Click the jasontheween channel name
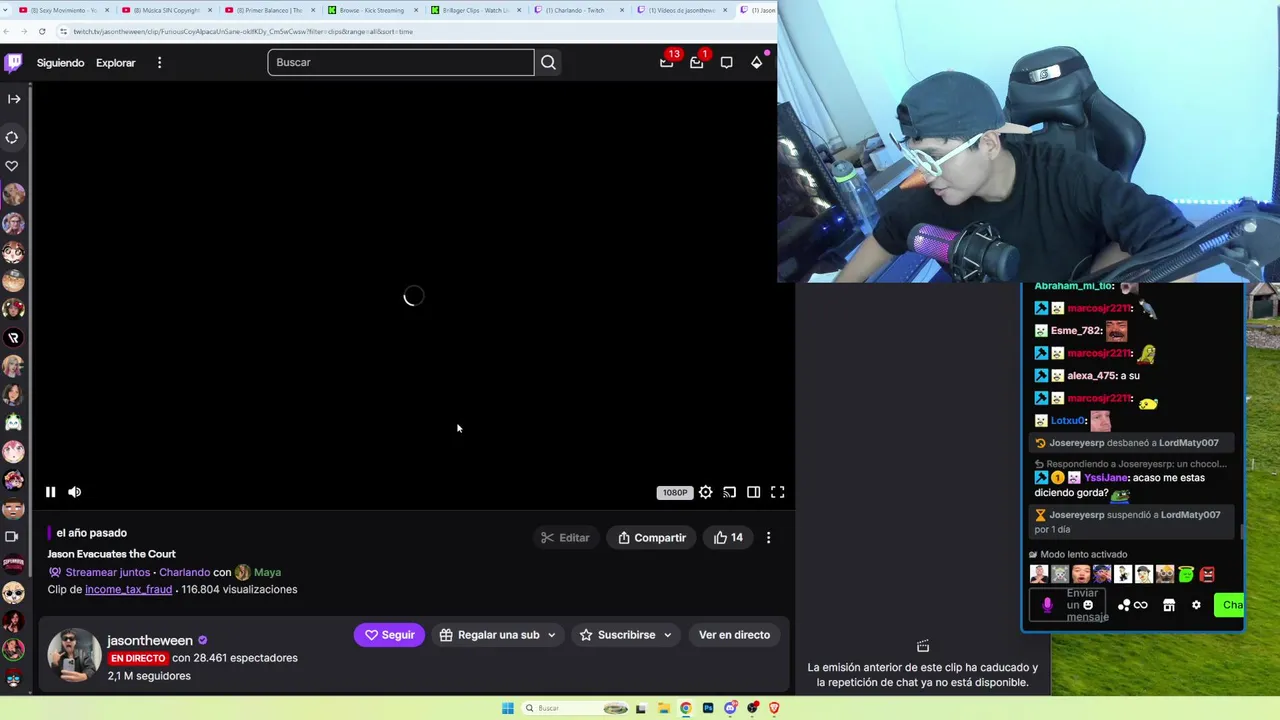 (150, 641)
